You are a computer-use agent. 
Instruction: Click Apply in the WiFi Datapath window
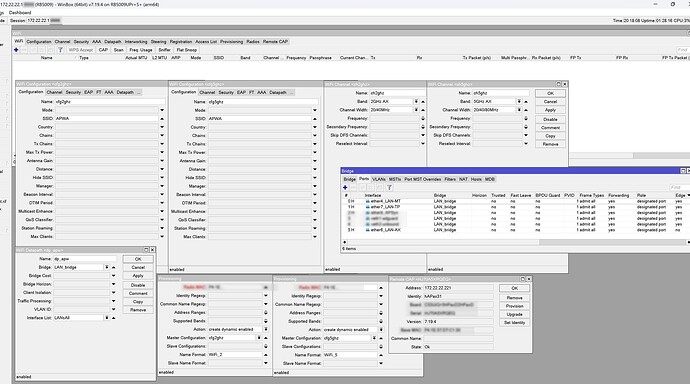[138, 276]
